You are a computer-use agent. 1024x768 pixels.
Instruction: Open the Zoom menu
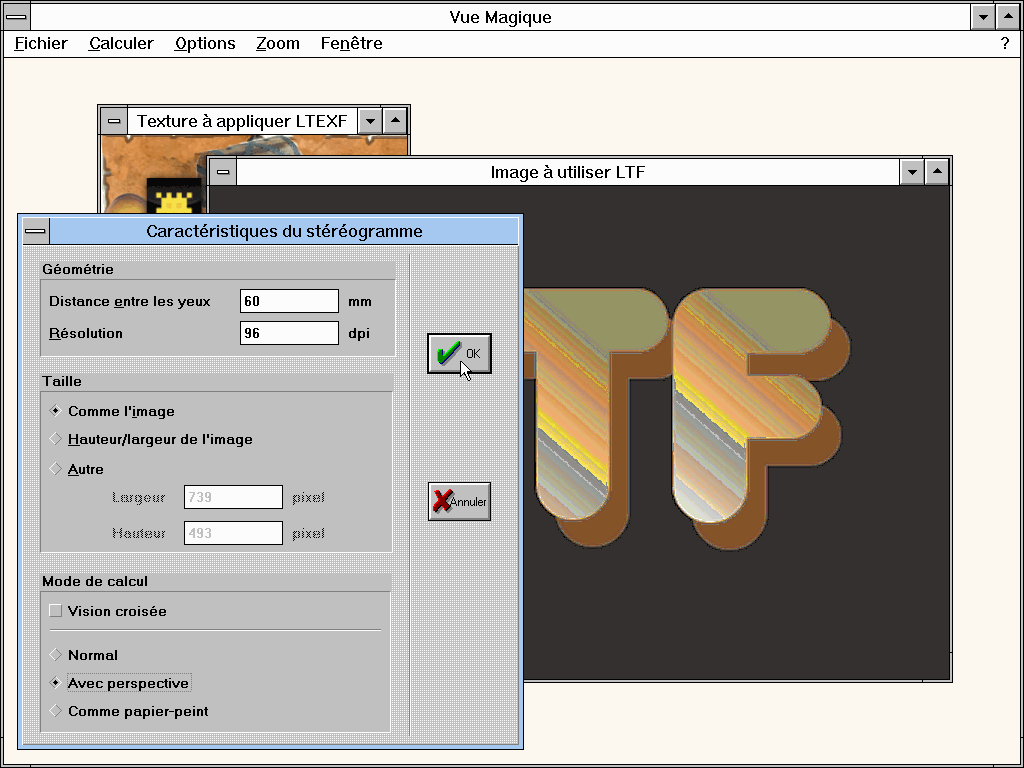(x=278, y=43)
